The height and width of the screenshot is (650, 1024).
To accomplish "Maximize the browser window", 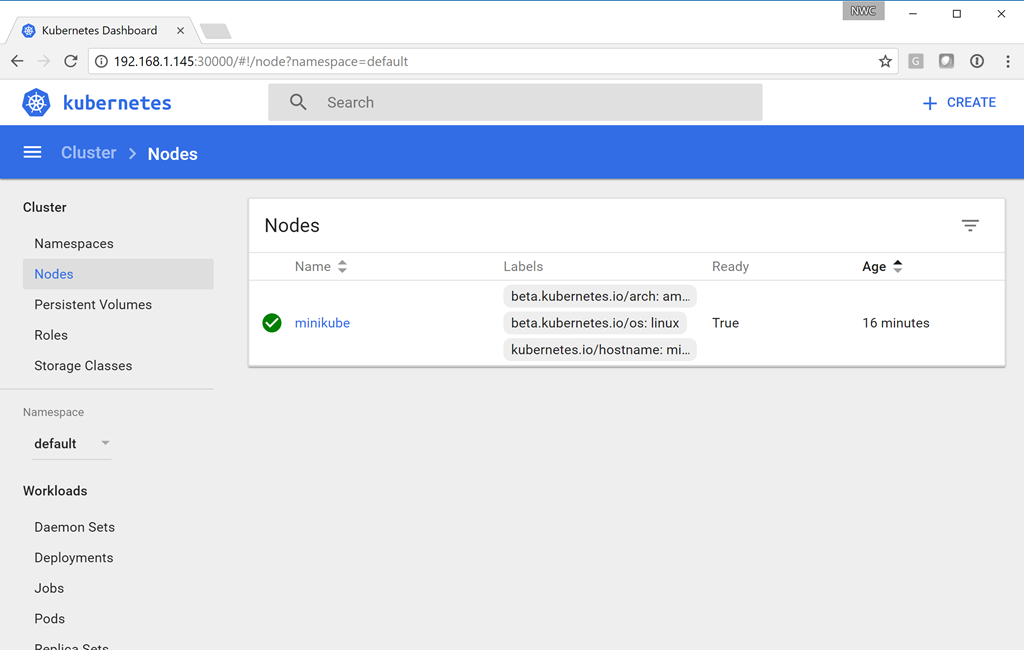I will tap(957, 14).
